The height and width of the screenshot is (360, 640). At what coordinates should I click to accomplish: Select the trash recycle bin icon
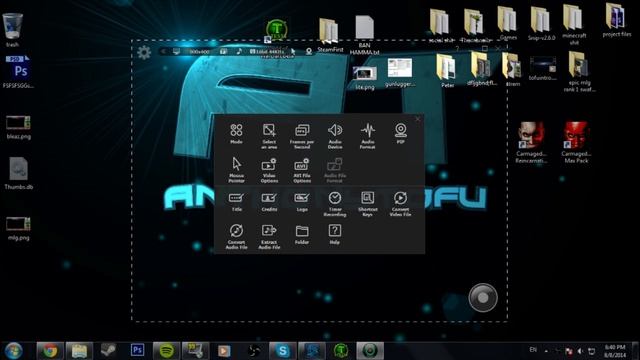click(x=12, y=30)
